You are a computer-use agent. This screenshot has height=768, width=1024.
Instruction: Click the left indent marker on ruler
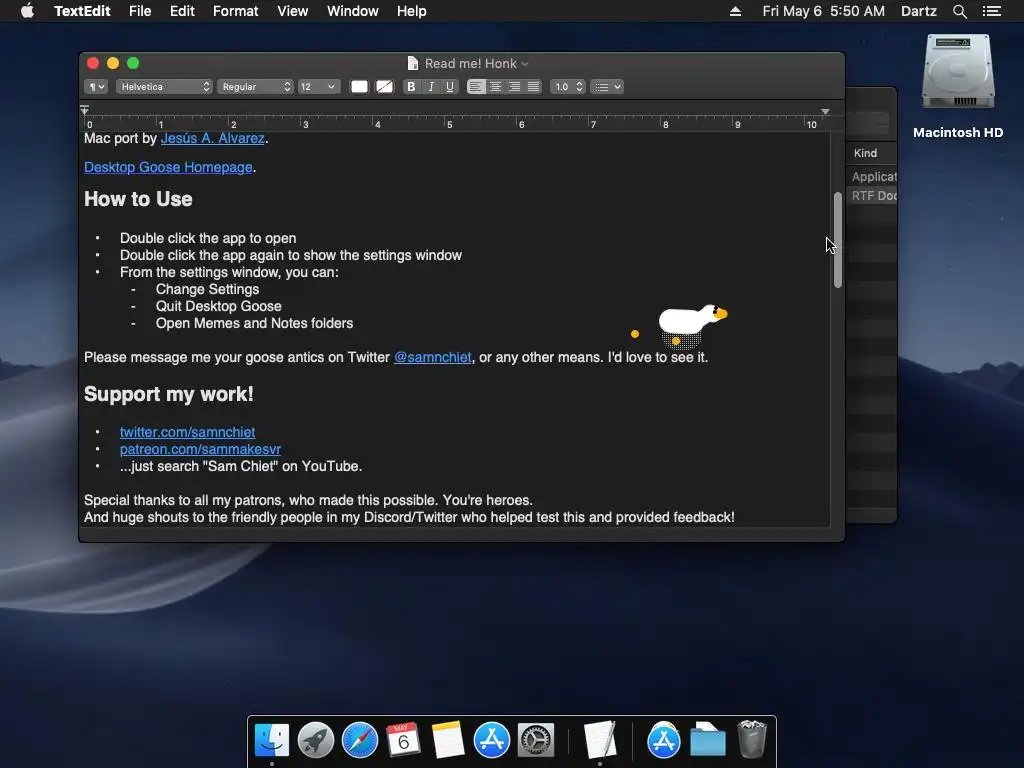[x=85, y=110]
